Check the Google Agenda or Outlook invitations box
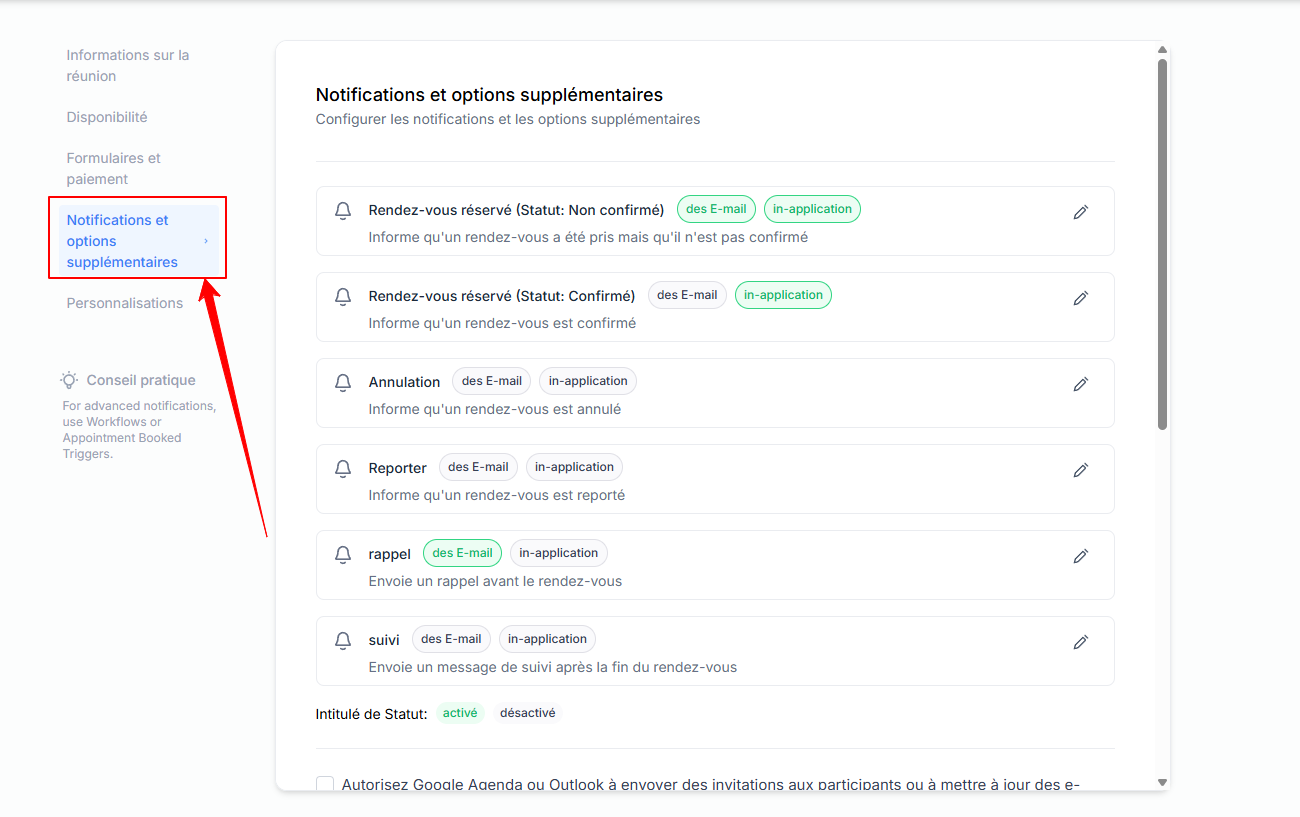The height and width of the screenshot is (817, 1300). 325,784
